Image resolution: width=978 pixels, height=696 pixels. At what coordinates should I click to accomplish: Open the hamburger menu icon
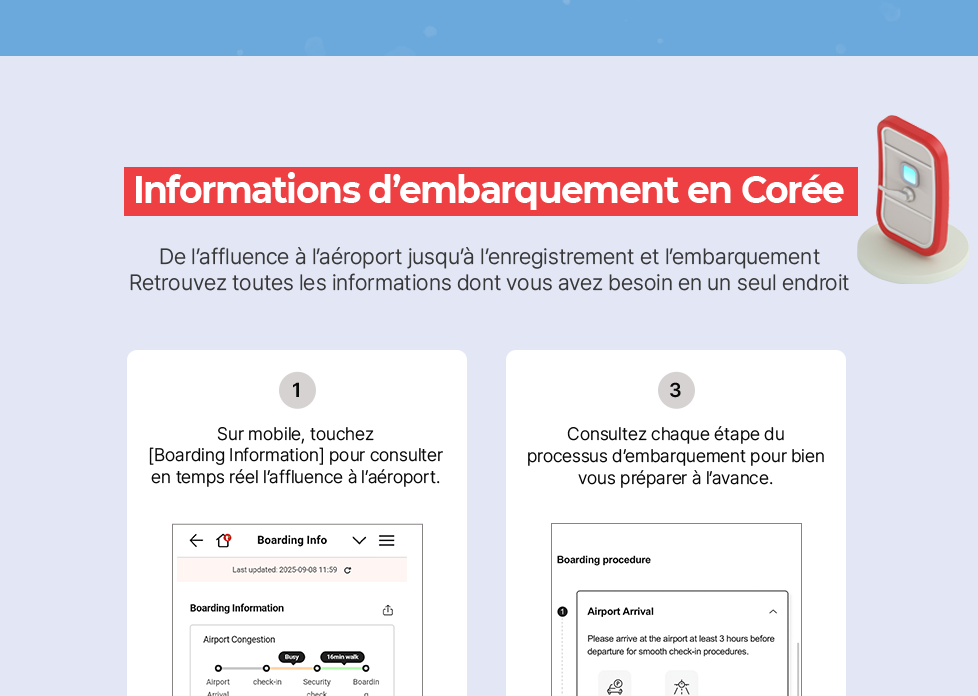coord(386,540)
